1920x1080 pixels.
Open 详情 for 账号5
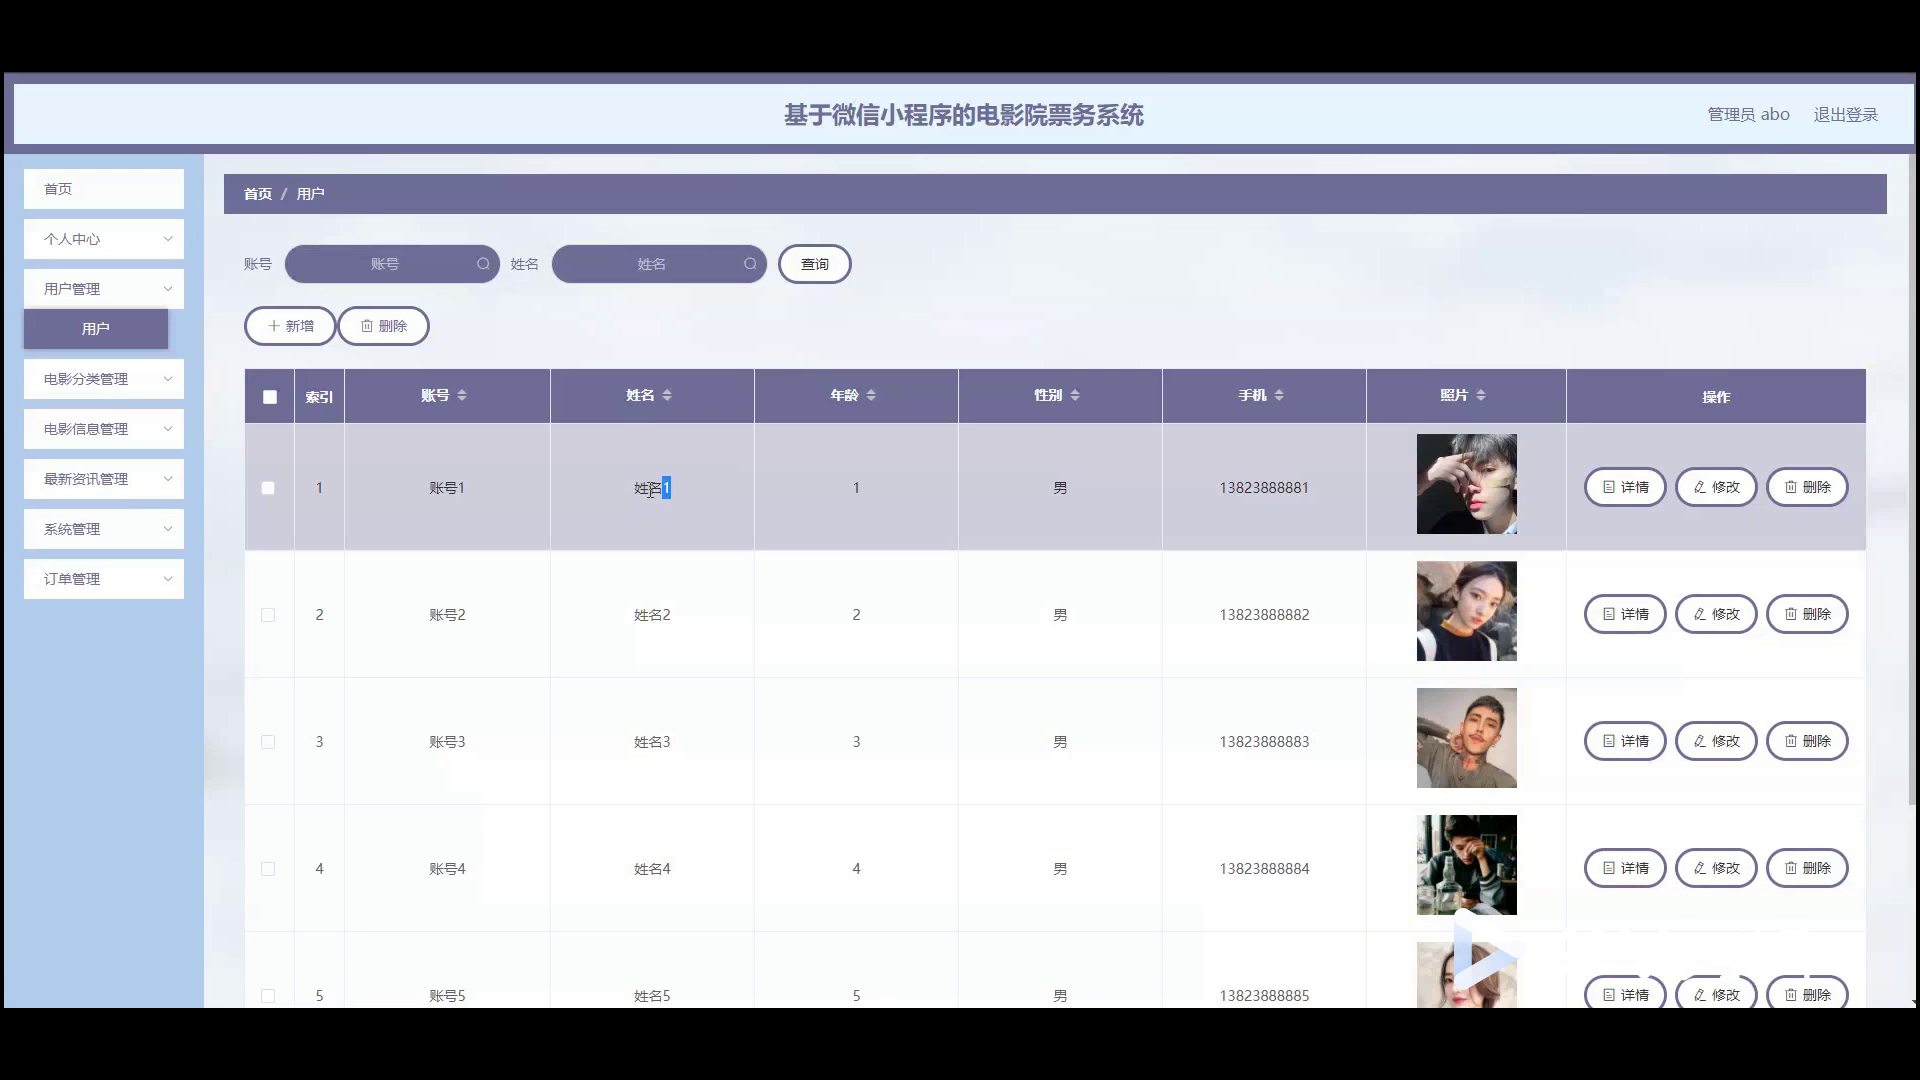(x=1625, y=993)
